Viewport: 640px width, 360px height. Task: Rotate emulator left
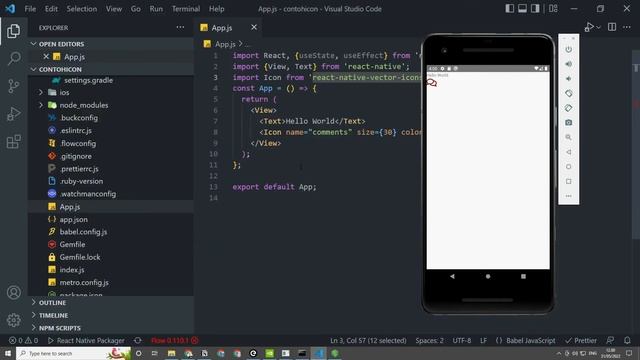(569, 93)
